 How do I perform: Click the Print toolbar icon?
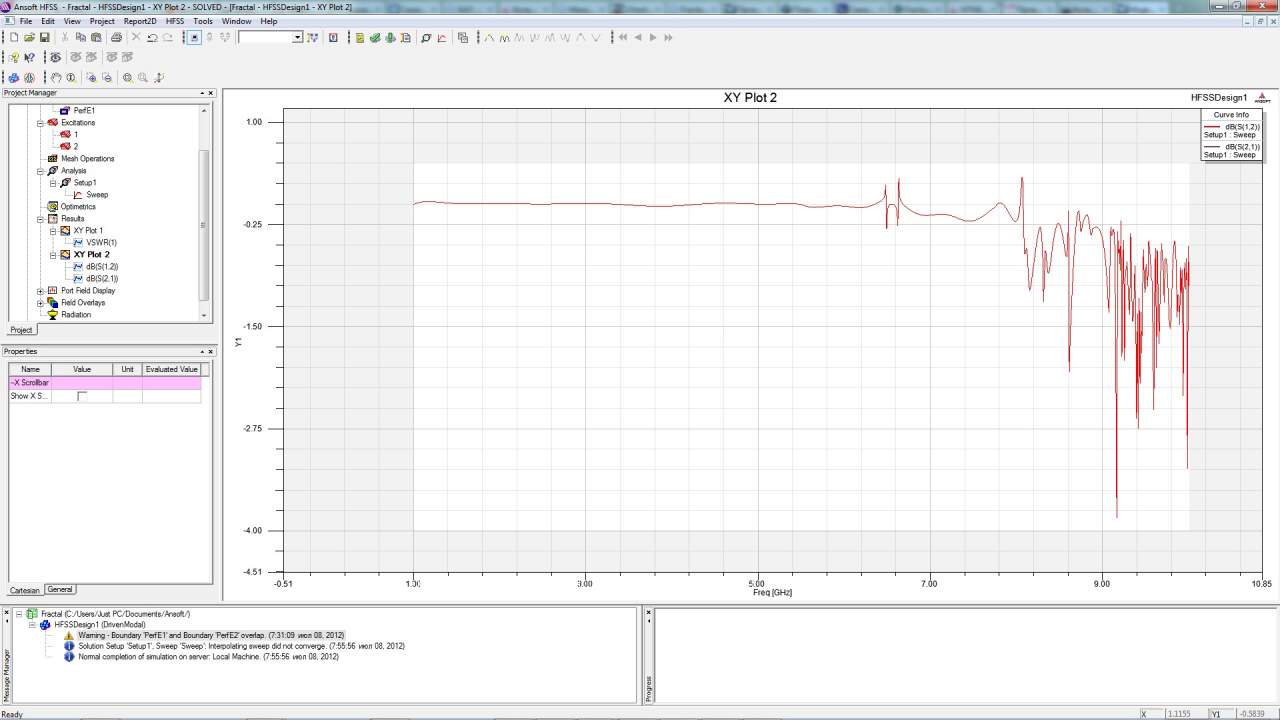tap(116, 38)
